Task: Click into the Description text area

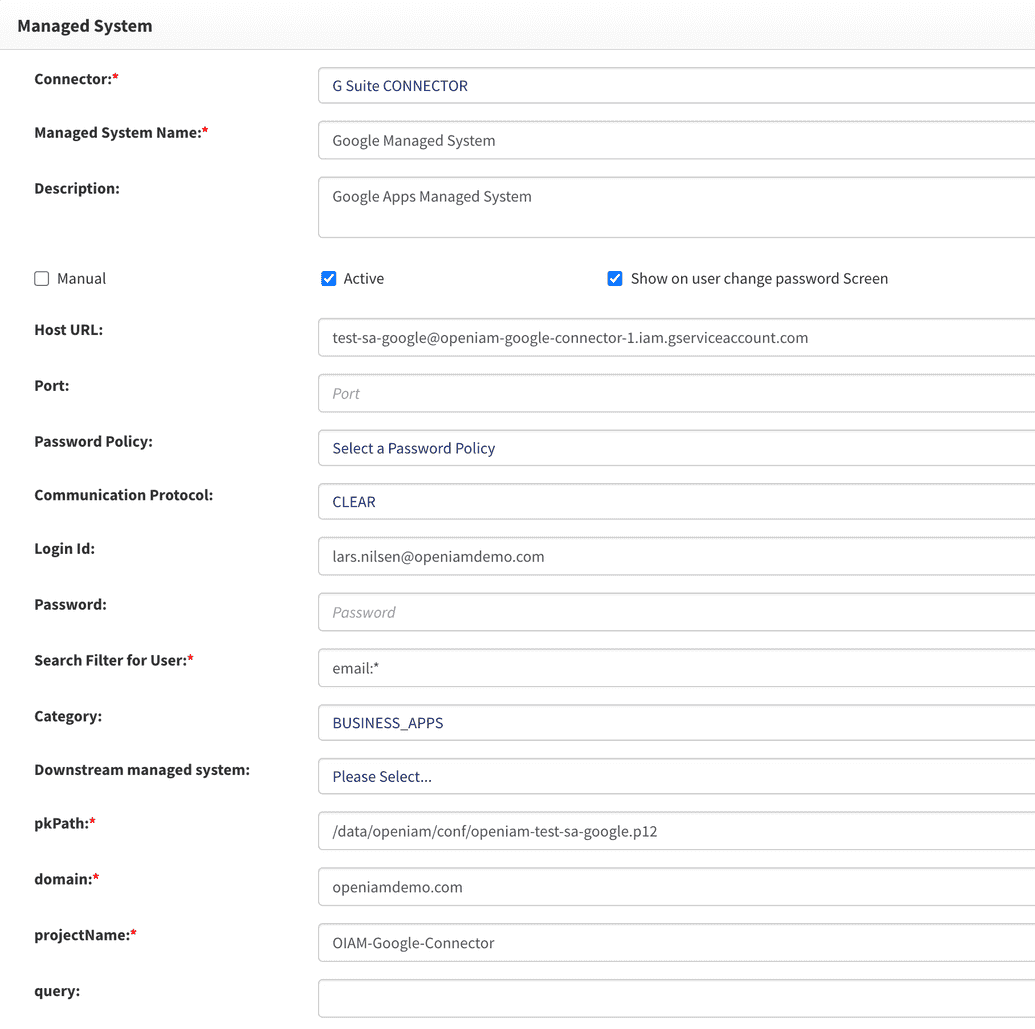Action: click(x=676, y=207)
